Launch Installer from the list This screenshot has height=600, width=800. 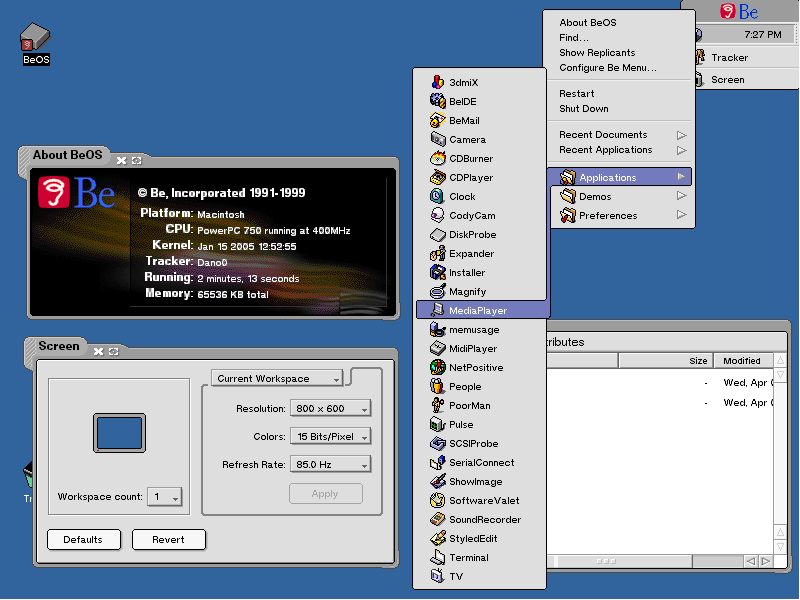click(x=479, y=272)
